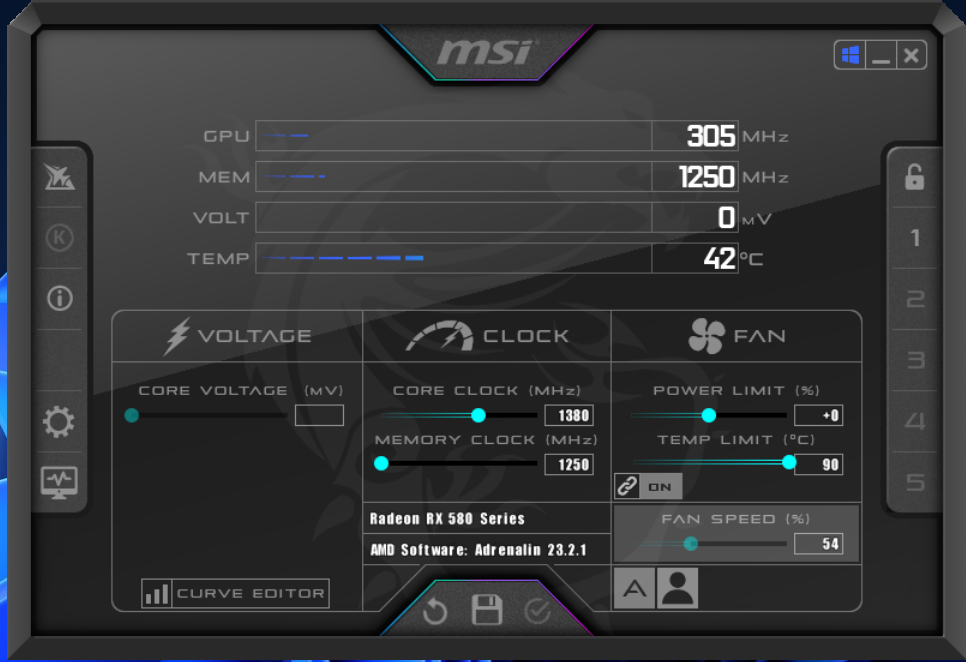Viewport: 966px width, 662px height.
Task: Select profile slot 1
Action: (x=915, y=238)
